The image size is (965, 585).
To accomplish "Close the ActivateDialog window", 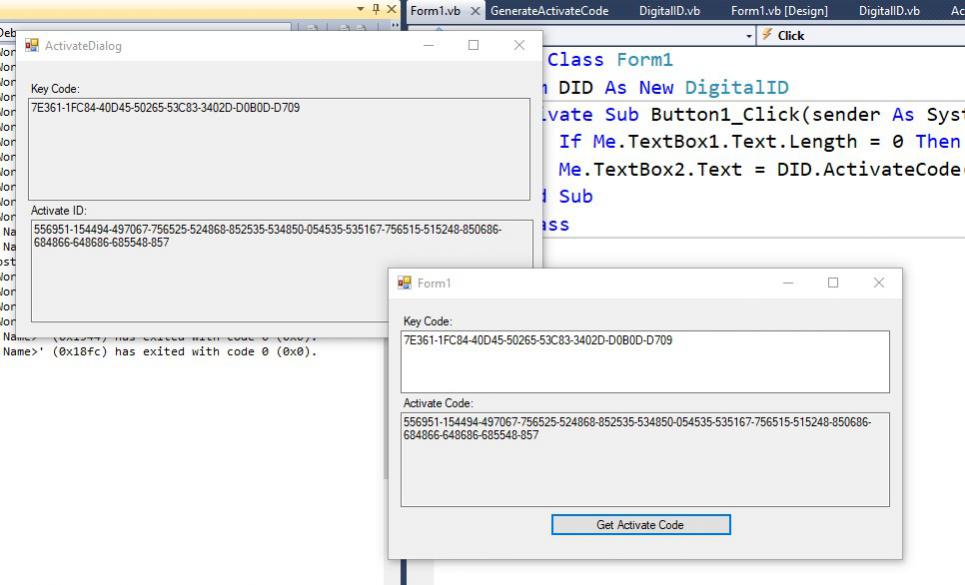I will 519,46.
